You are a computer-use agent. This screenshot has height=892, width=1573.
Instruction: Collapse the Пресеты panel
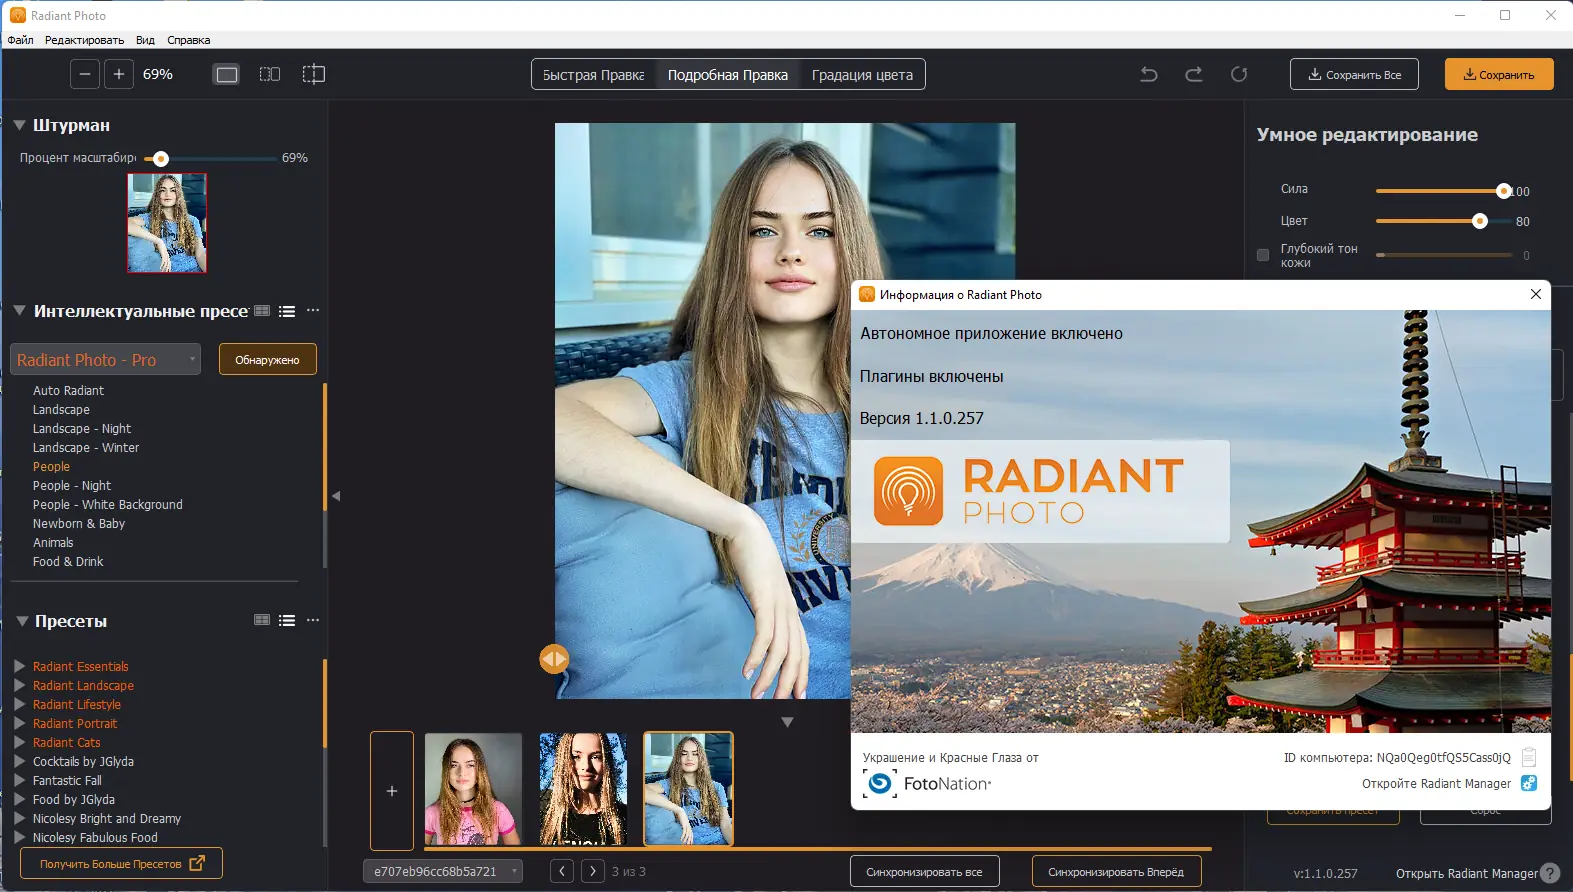[22, 621]
